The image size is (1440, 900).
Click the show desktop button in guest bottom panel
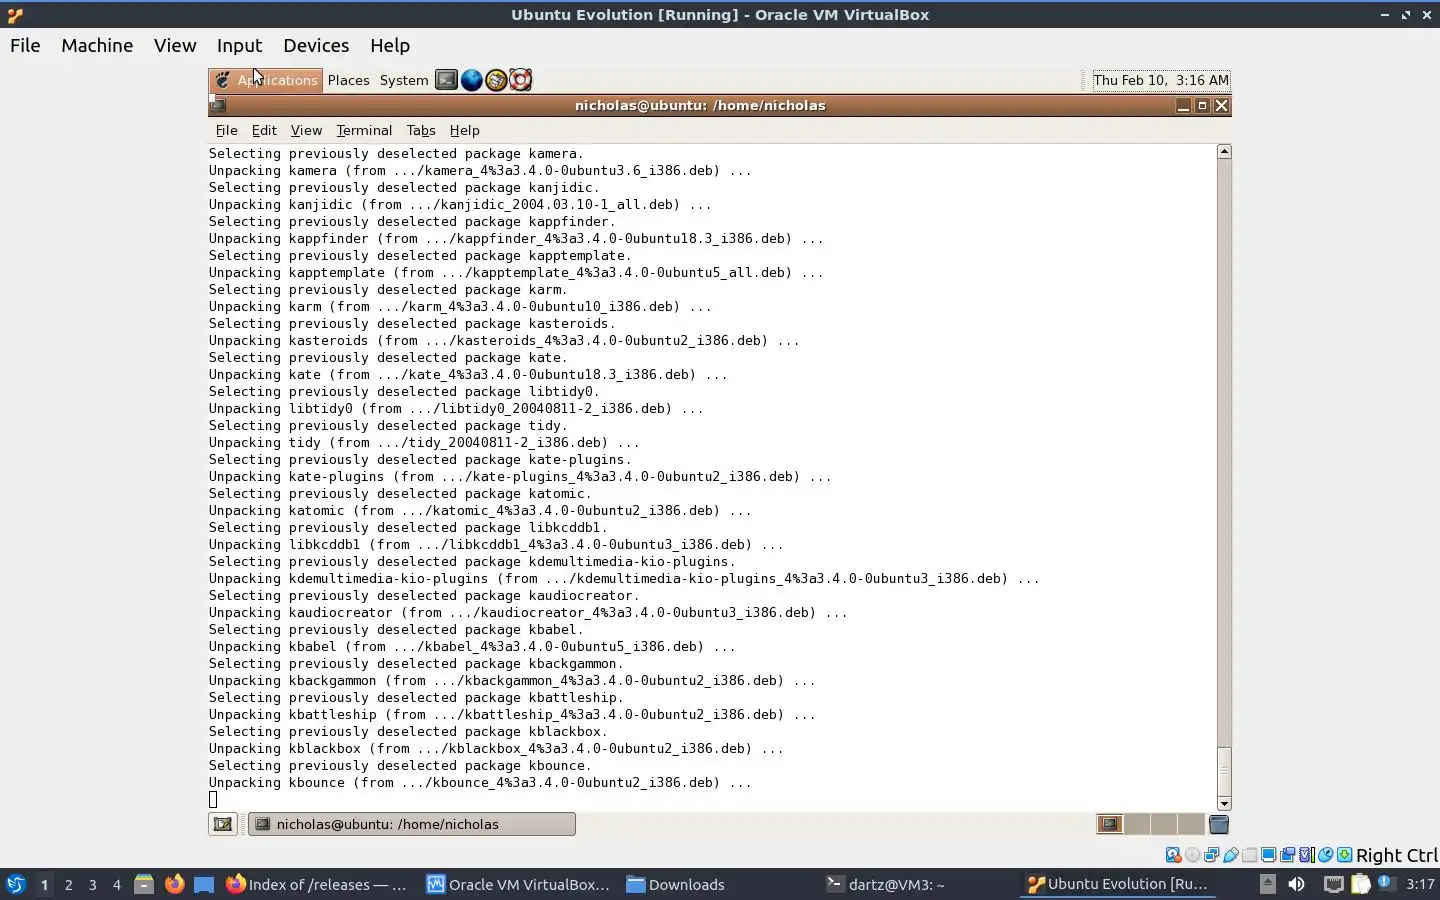pos(223,824)
